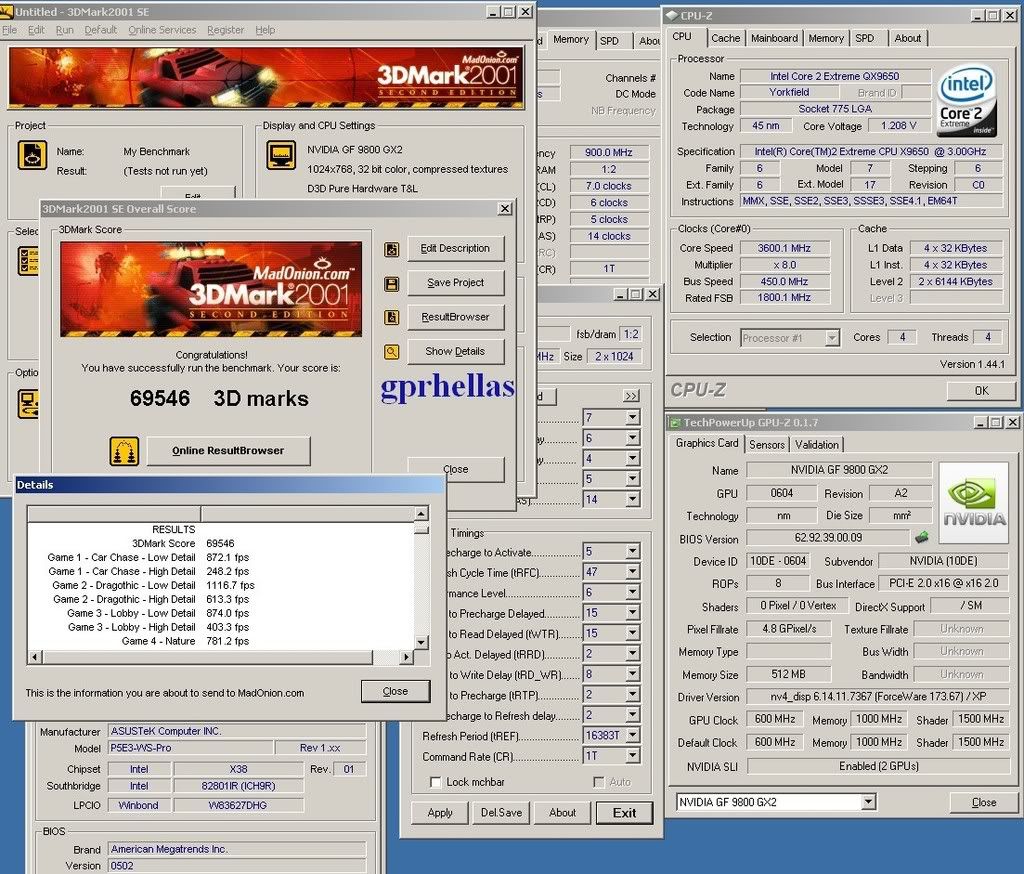
Task: Close the Details dialog with Close button
Action: tap(395, 691)
